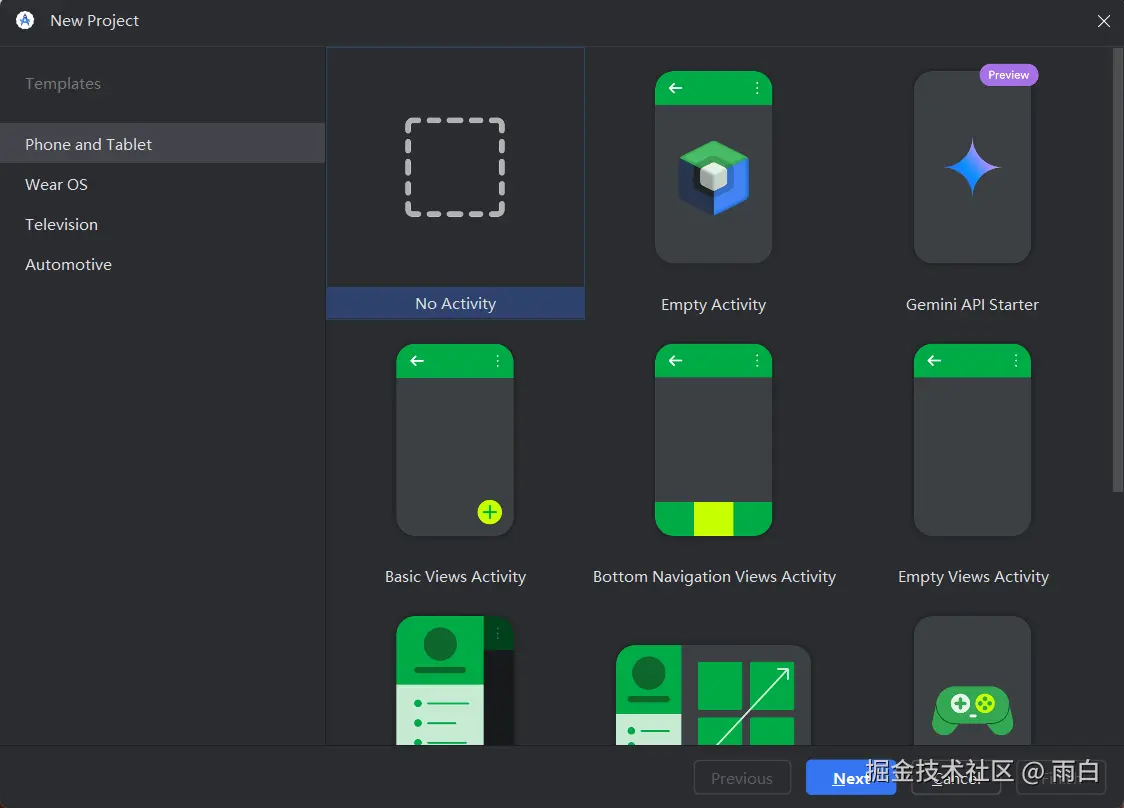Click the Empty Views Activity label
The width and height of the screenshot is (1124, 808).
[x=973, y=576]
